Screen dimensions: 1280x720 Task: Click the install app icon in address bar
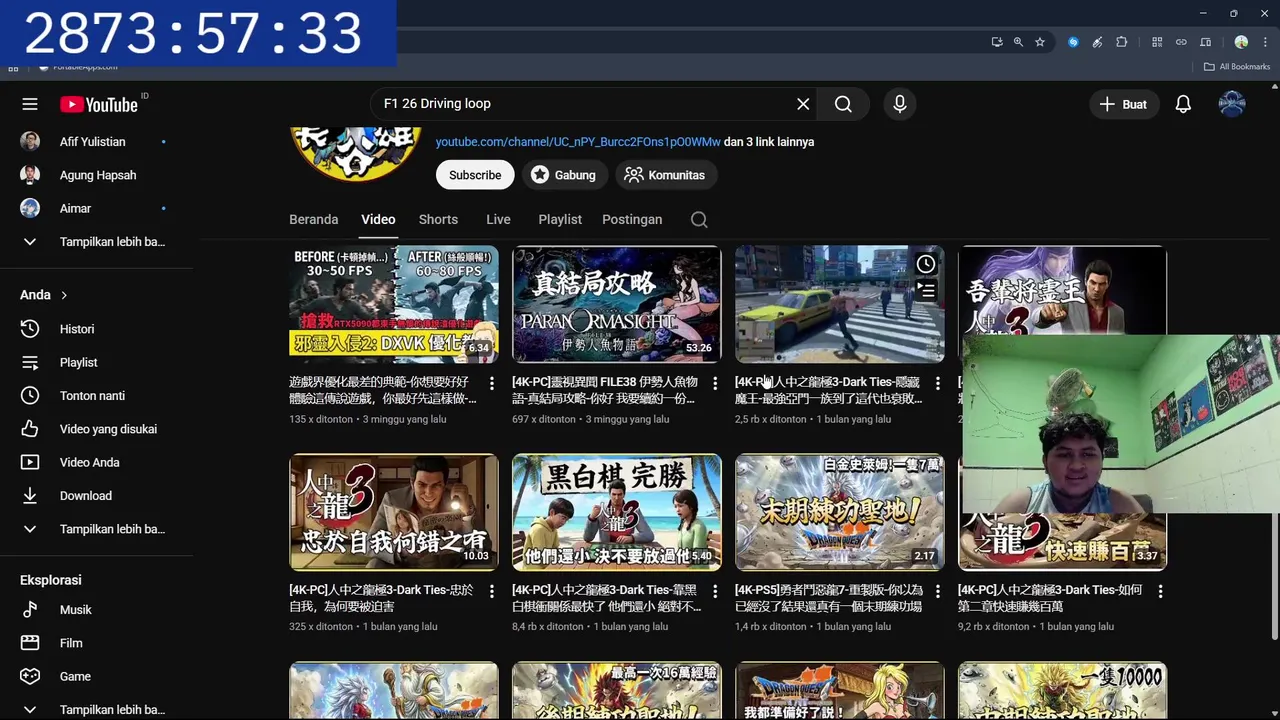click(x=997, y=42)
